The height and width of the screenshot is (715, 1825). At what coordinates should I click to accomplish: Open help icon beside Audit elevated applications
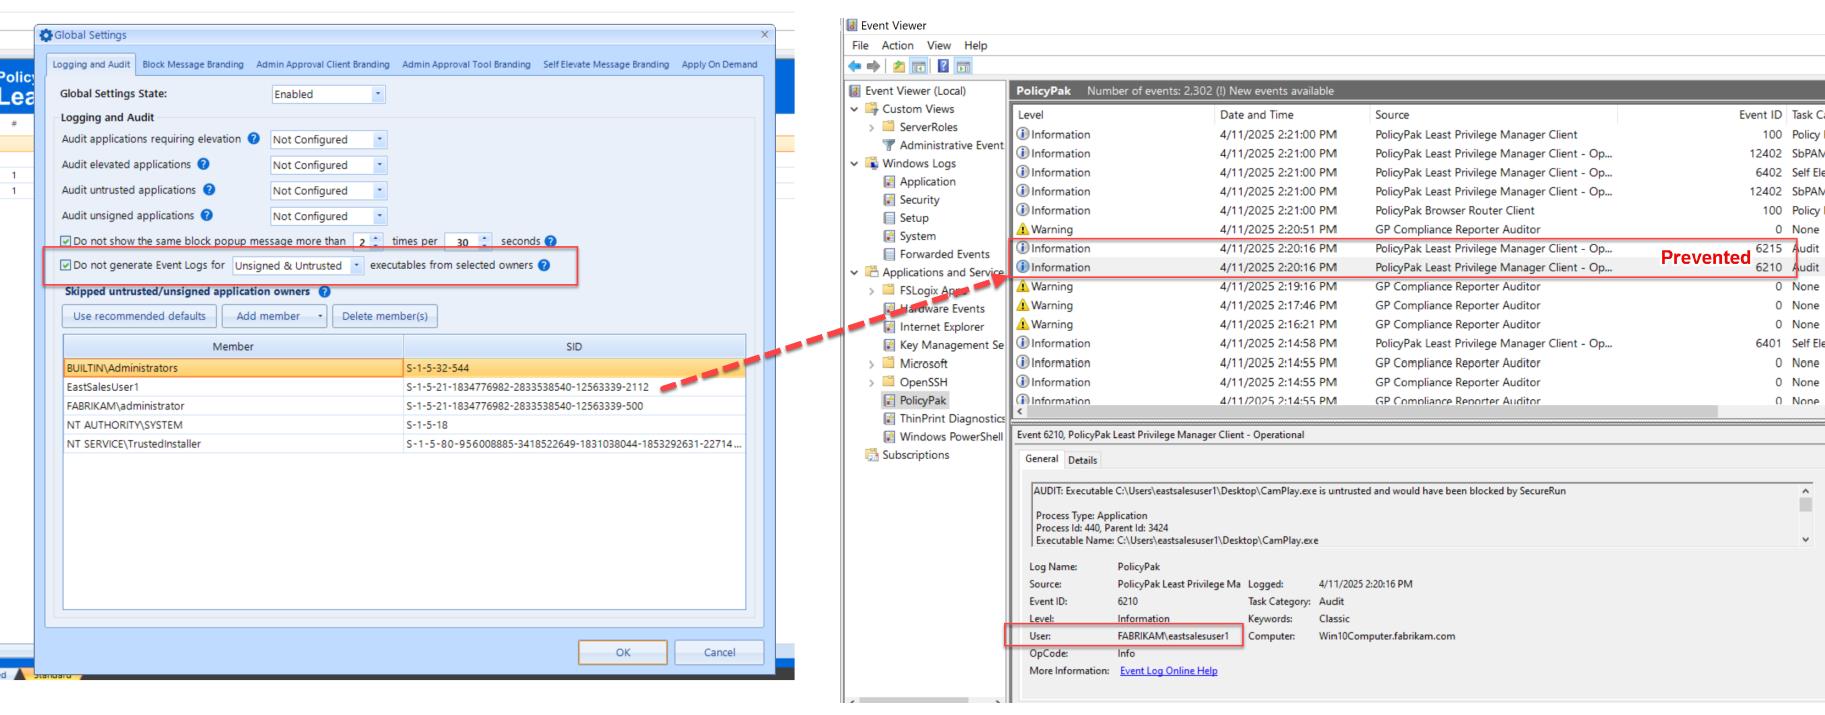(x=204, y=165)
